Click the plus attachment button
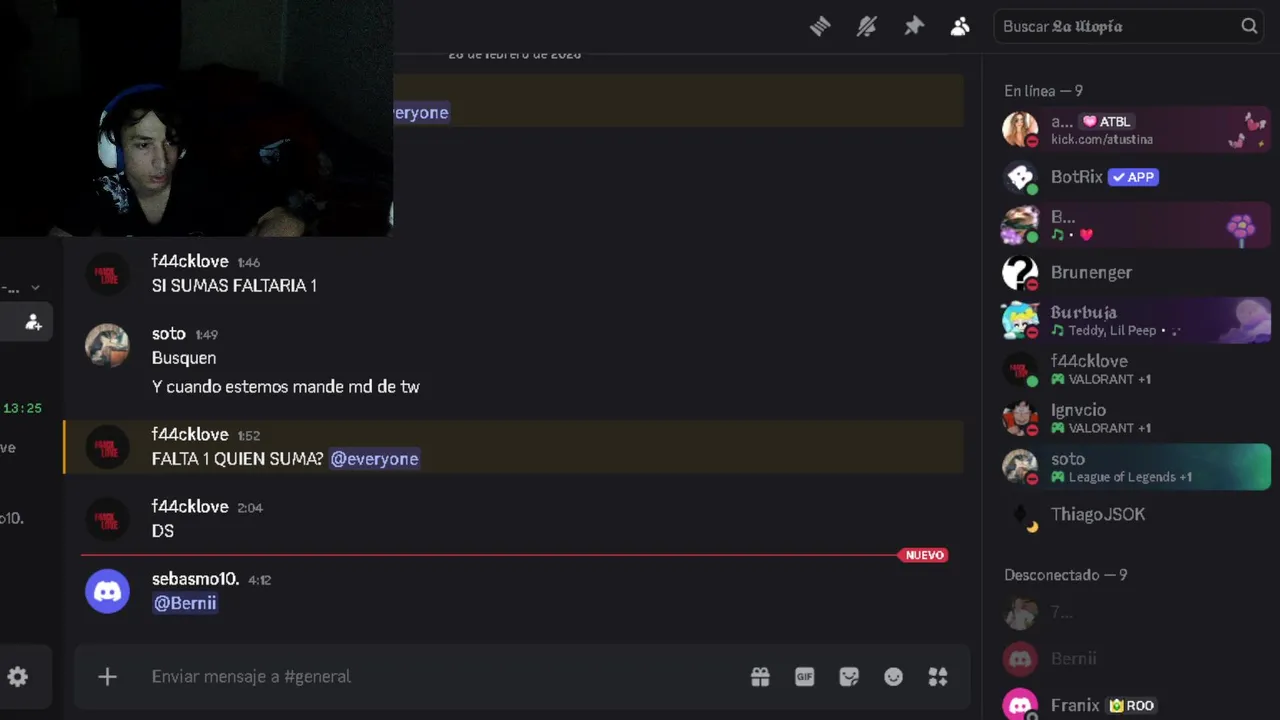Image resolution: width=1280 pixels, height=720 pixels. coord(107,677)
